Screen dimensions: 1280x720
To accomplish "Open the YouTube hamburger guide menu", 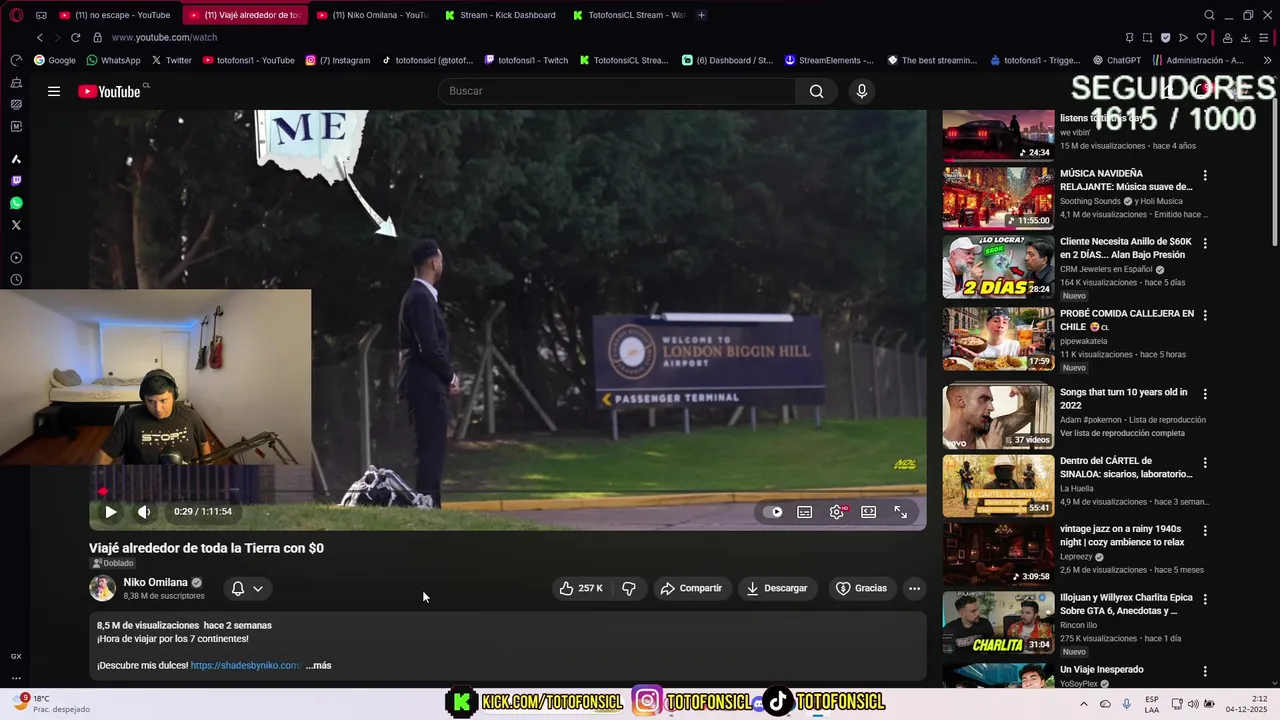I will 54,91.
